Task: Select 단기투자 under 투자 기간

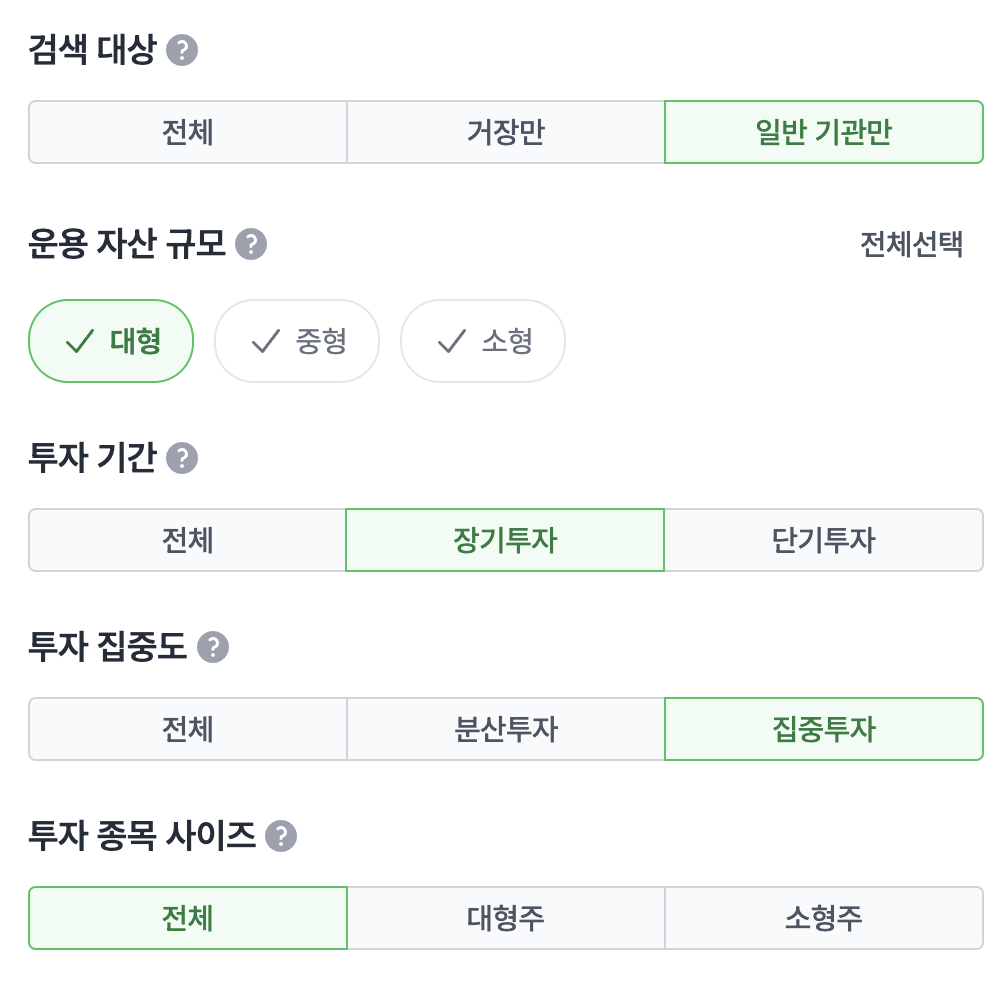Action: [x=824, y=540]
